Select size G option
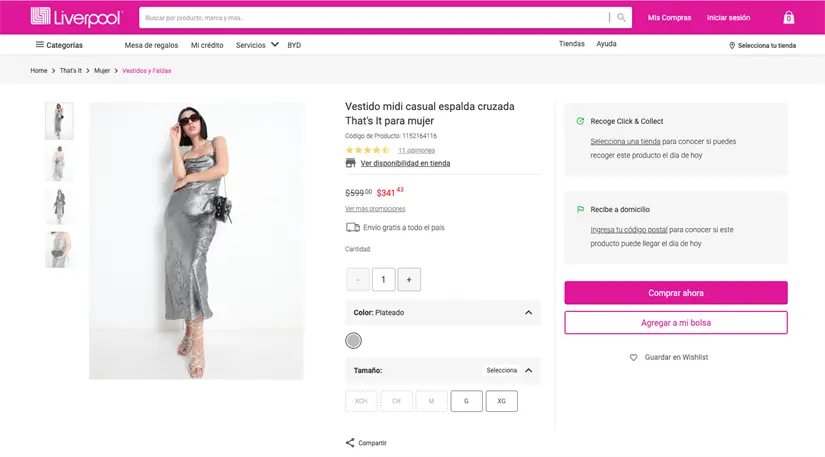 pos(466,401)
